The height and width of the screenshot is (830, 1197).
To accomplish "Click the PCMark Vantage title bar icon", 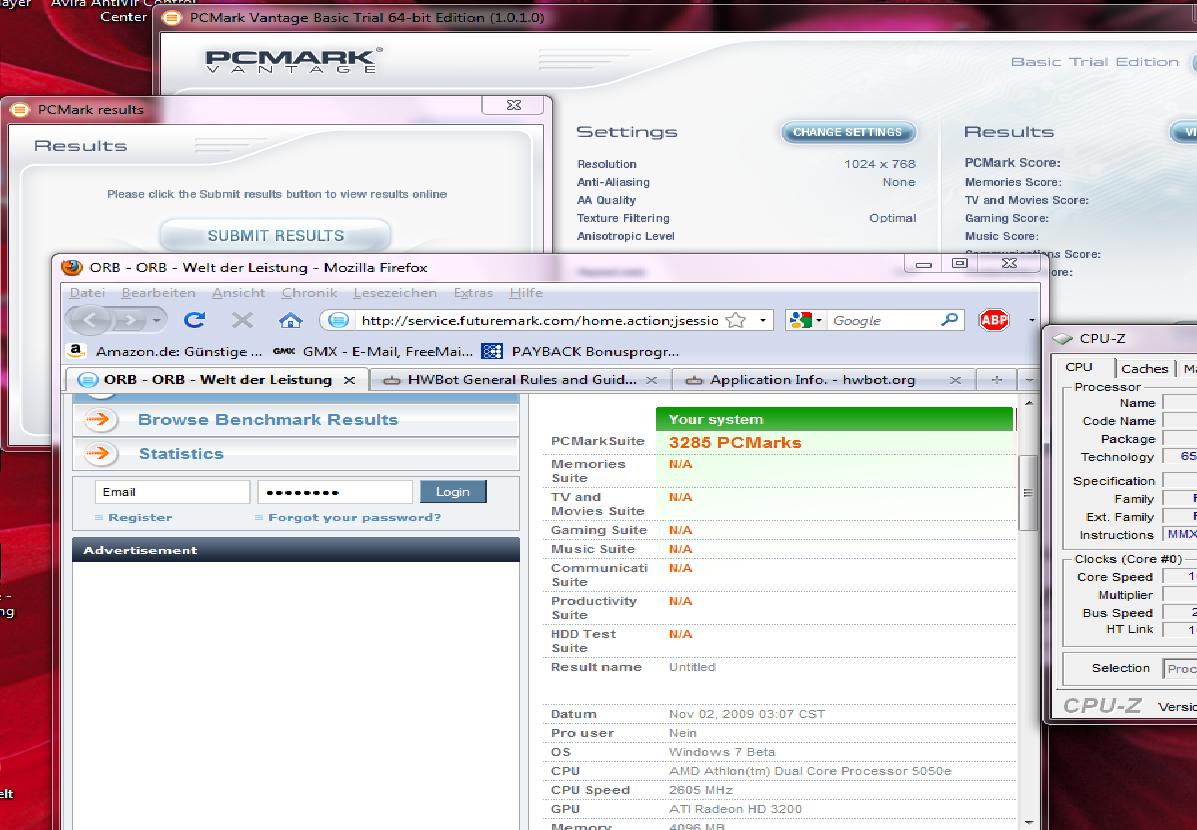I will [x=173, y=18].
